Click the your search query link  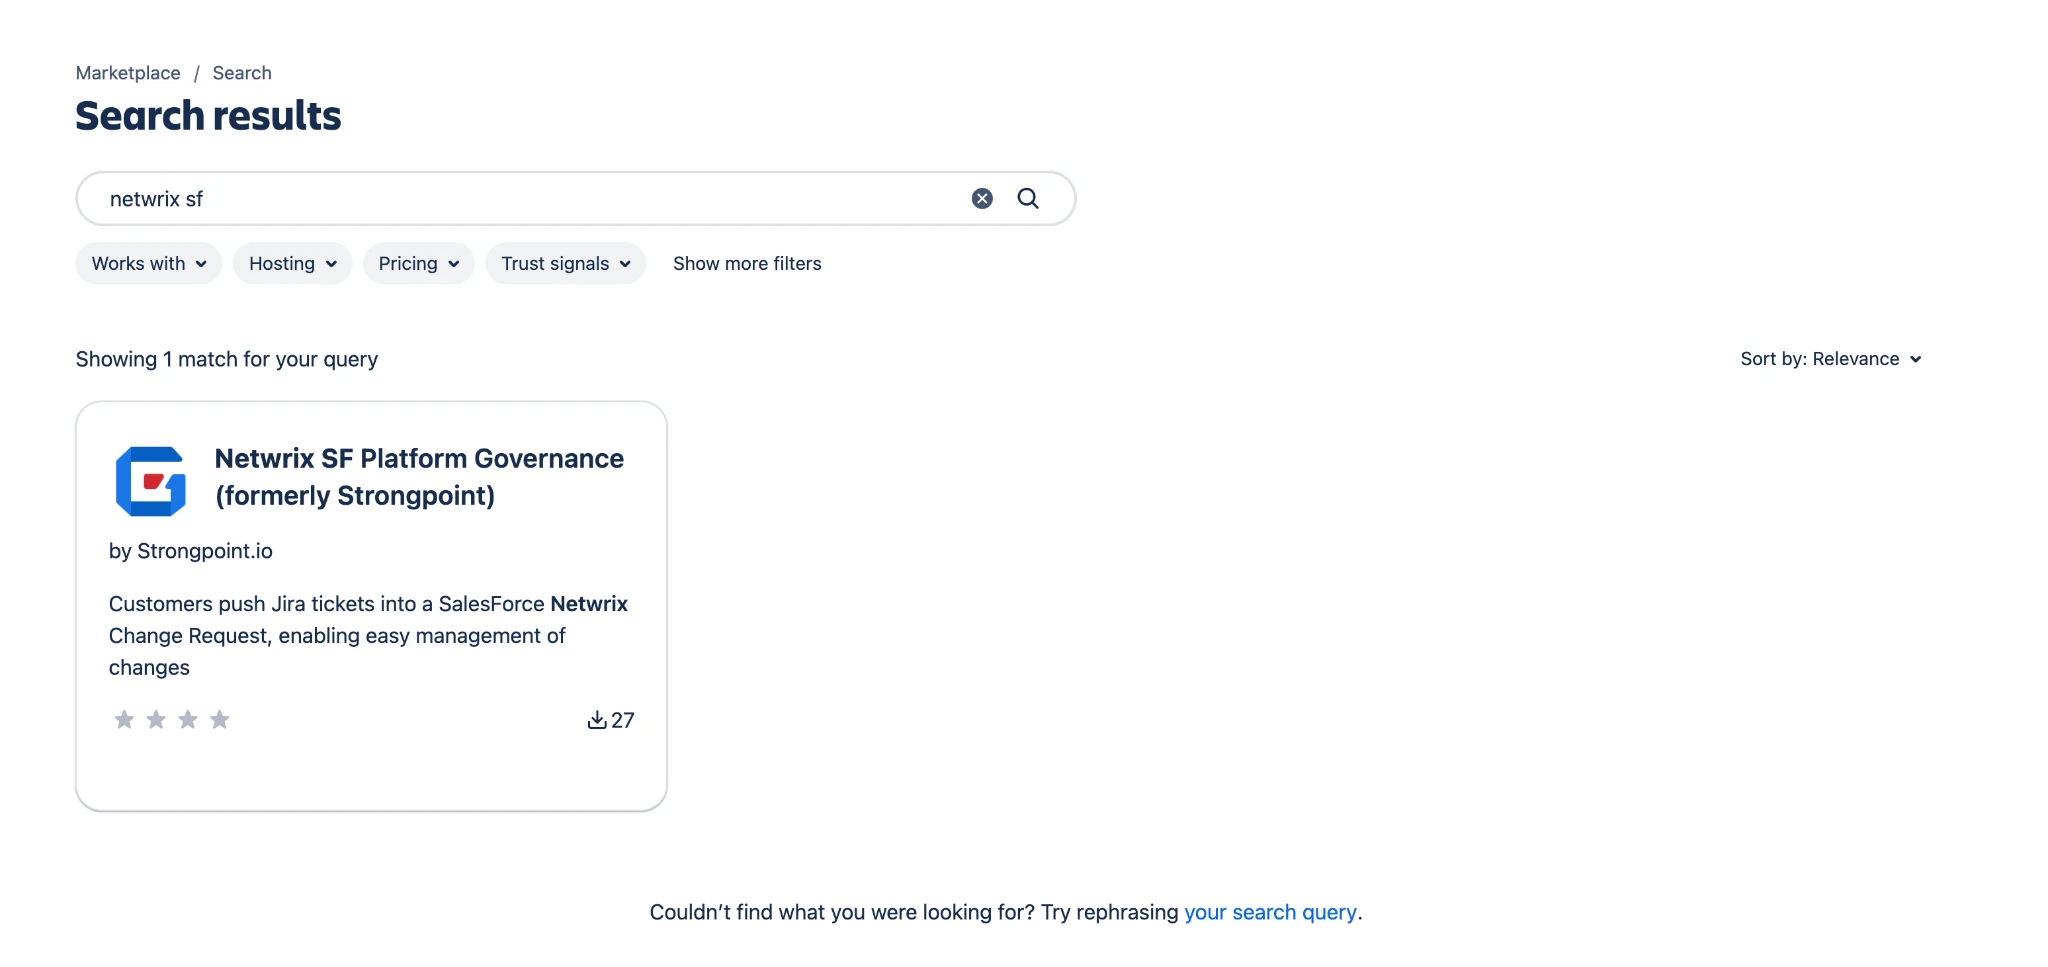[x=1270, y=911]
